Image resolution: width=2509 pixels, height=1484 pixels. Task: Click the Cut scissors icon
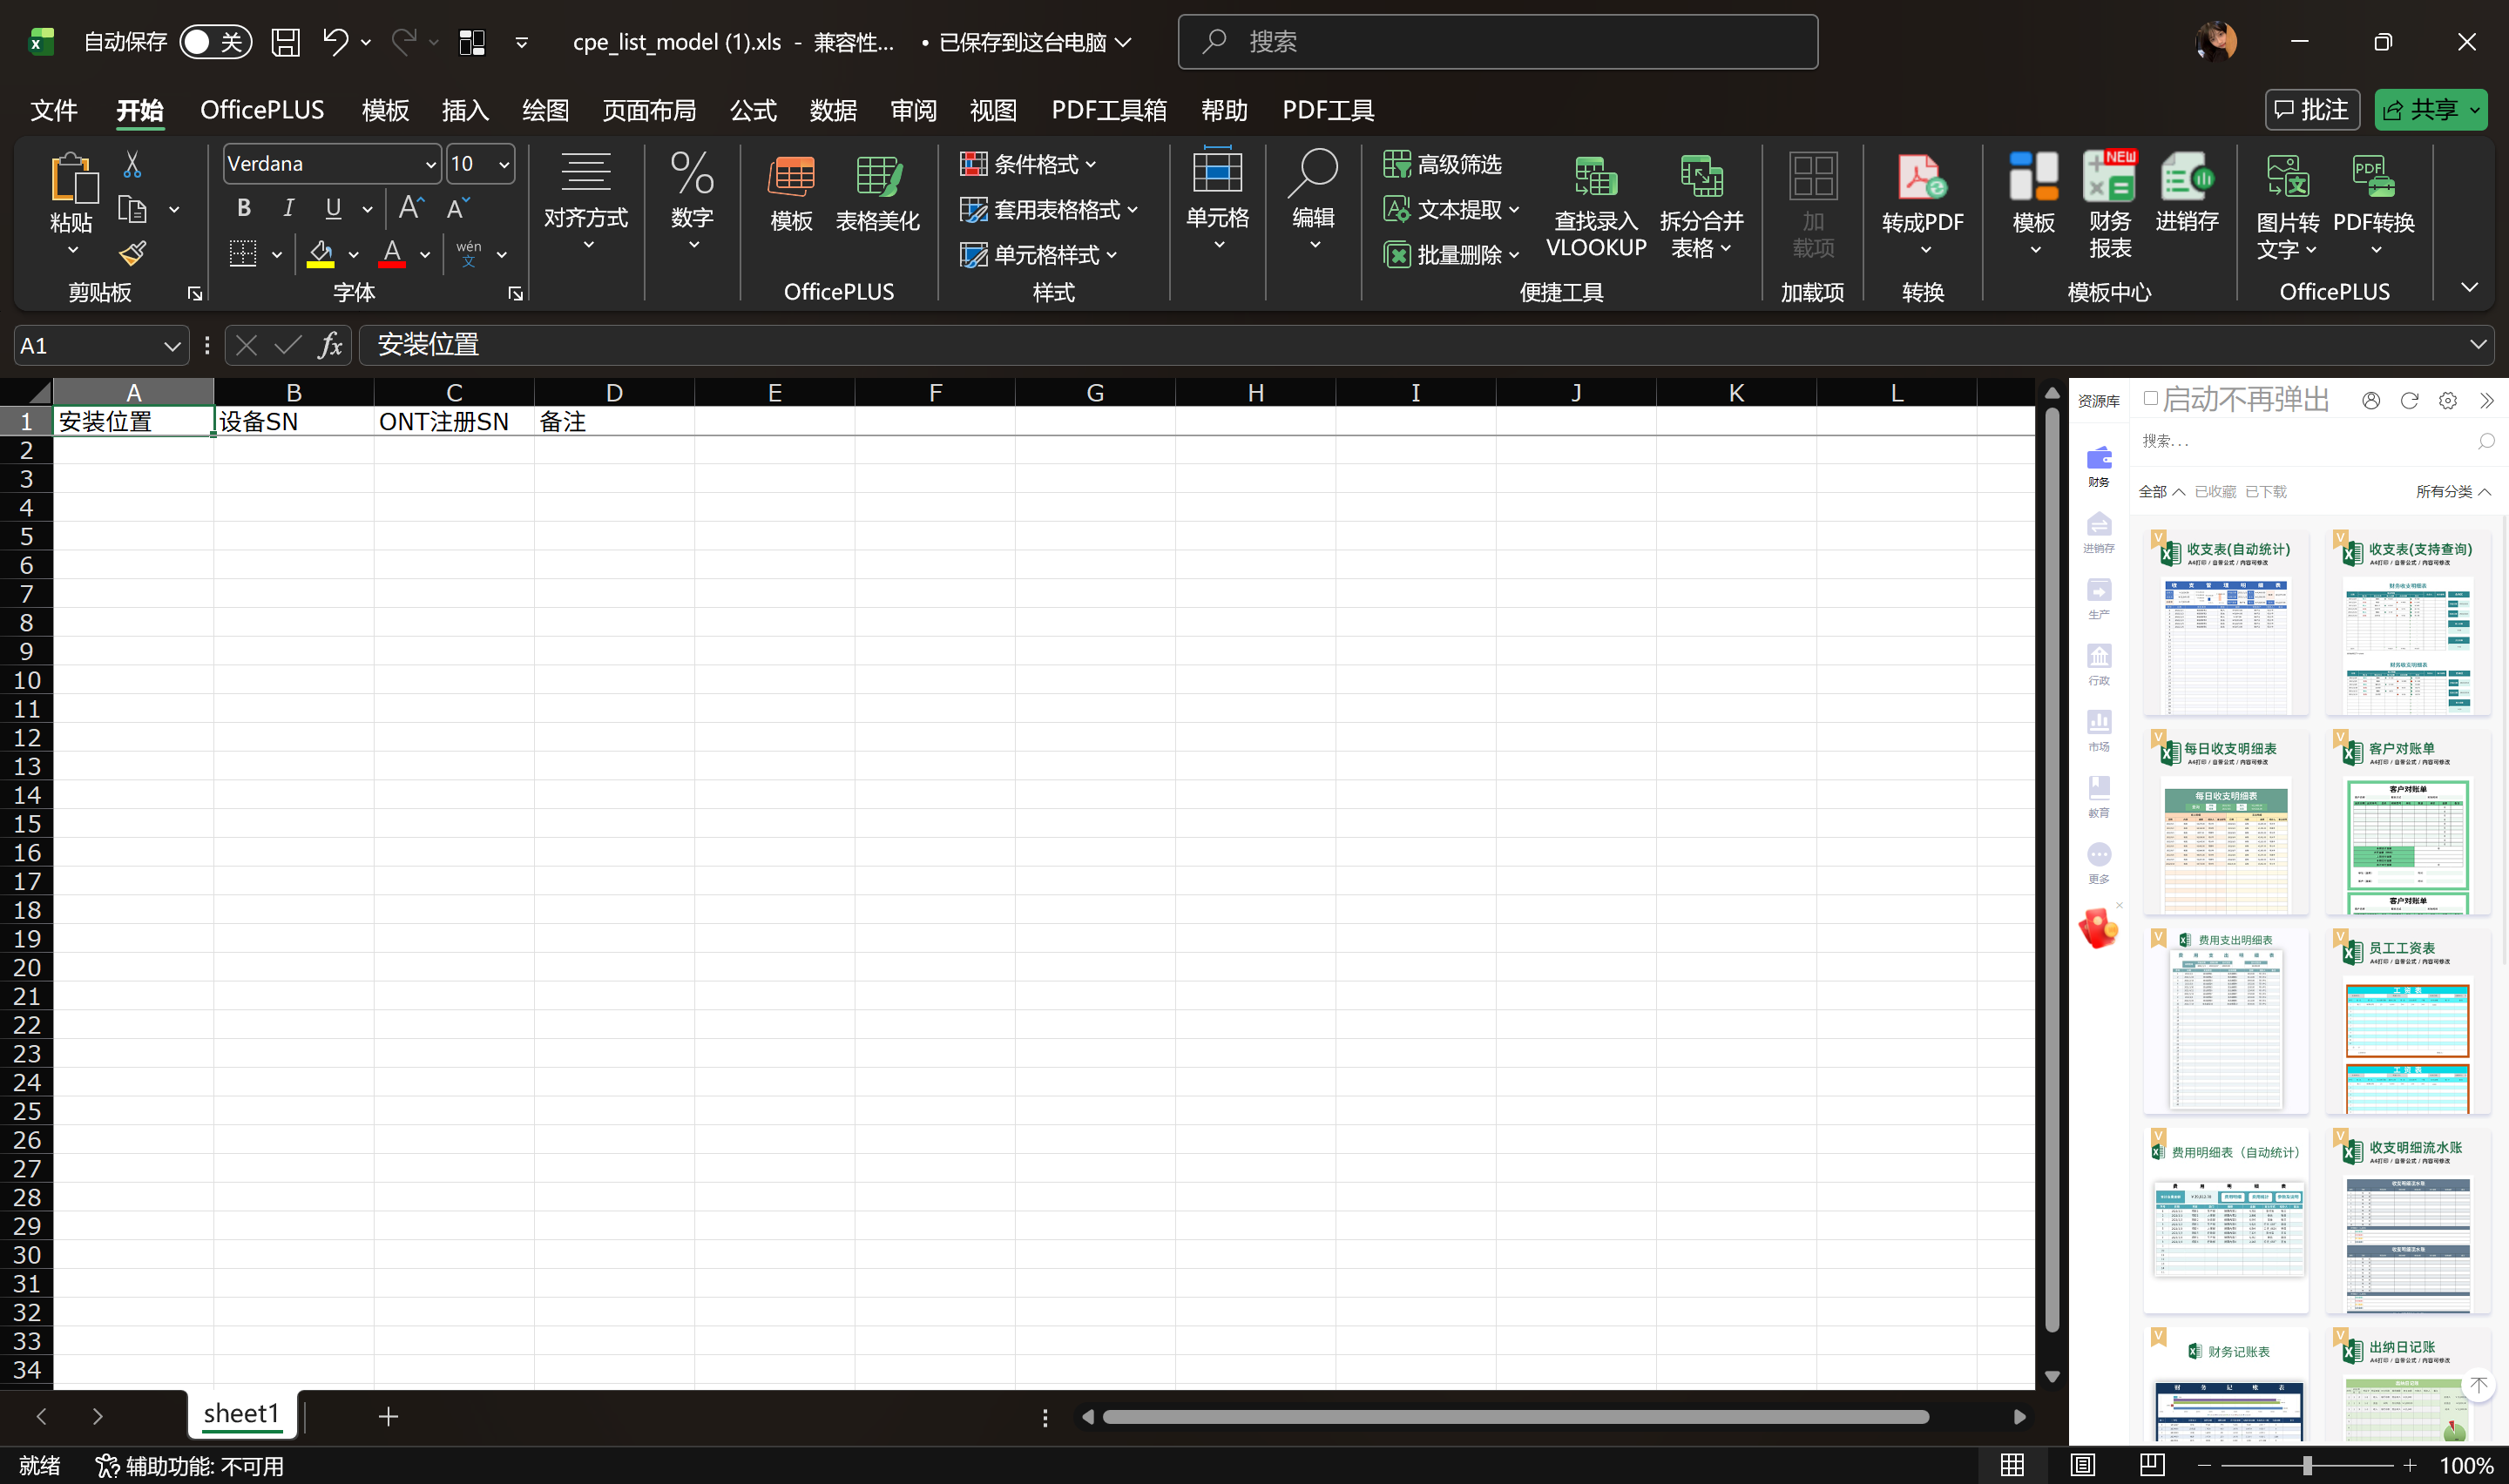click(x=132, y=165)
